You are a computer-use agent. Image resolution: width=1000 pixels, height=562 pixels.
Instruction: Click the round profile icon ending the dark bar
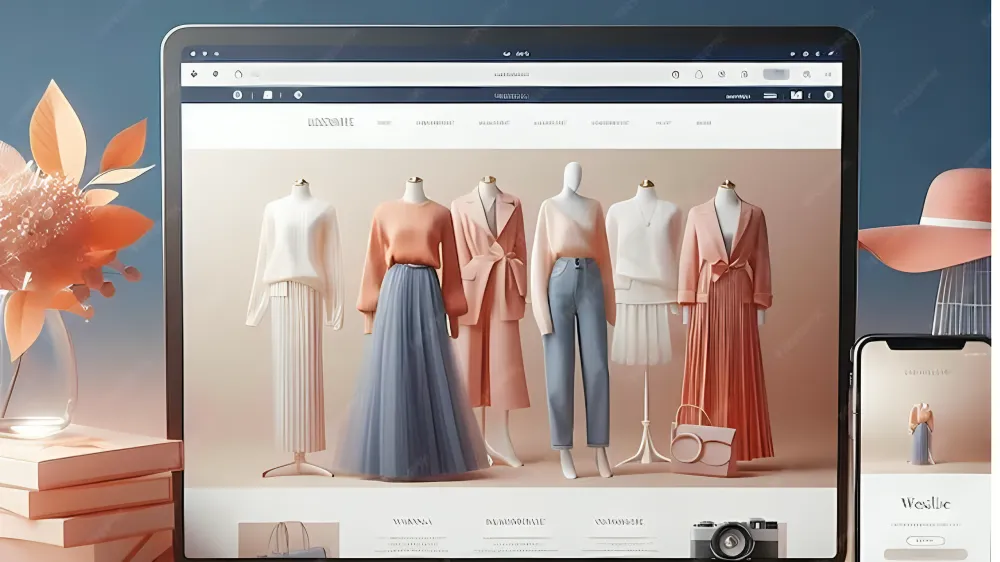click(828, 95)
